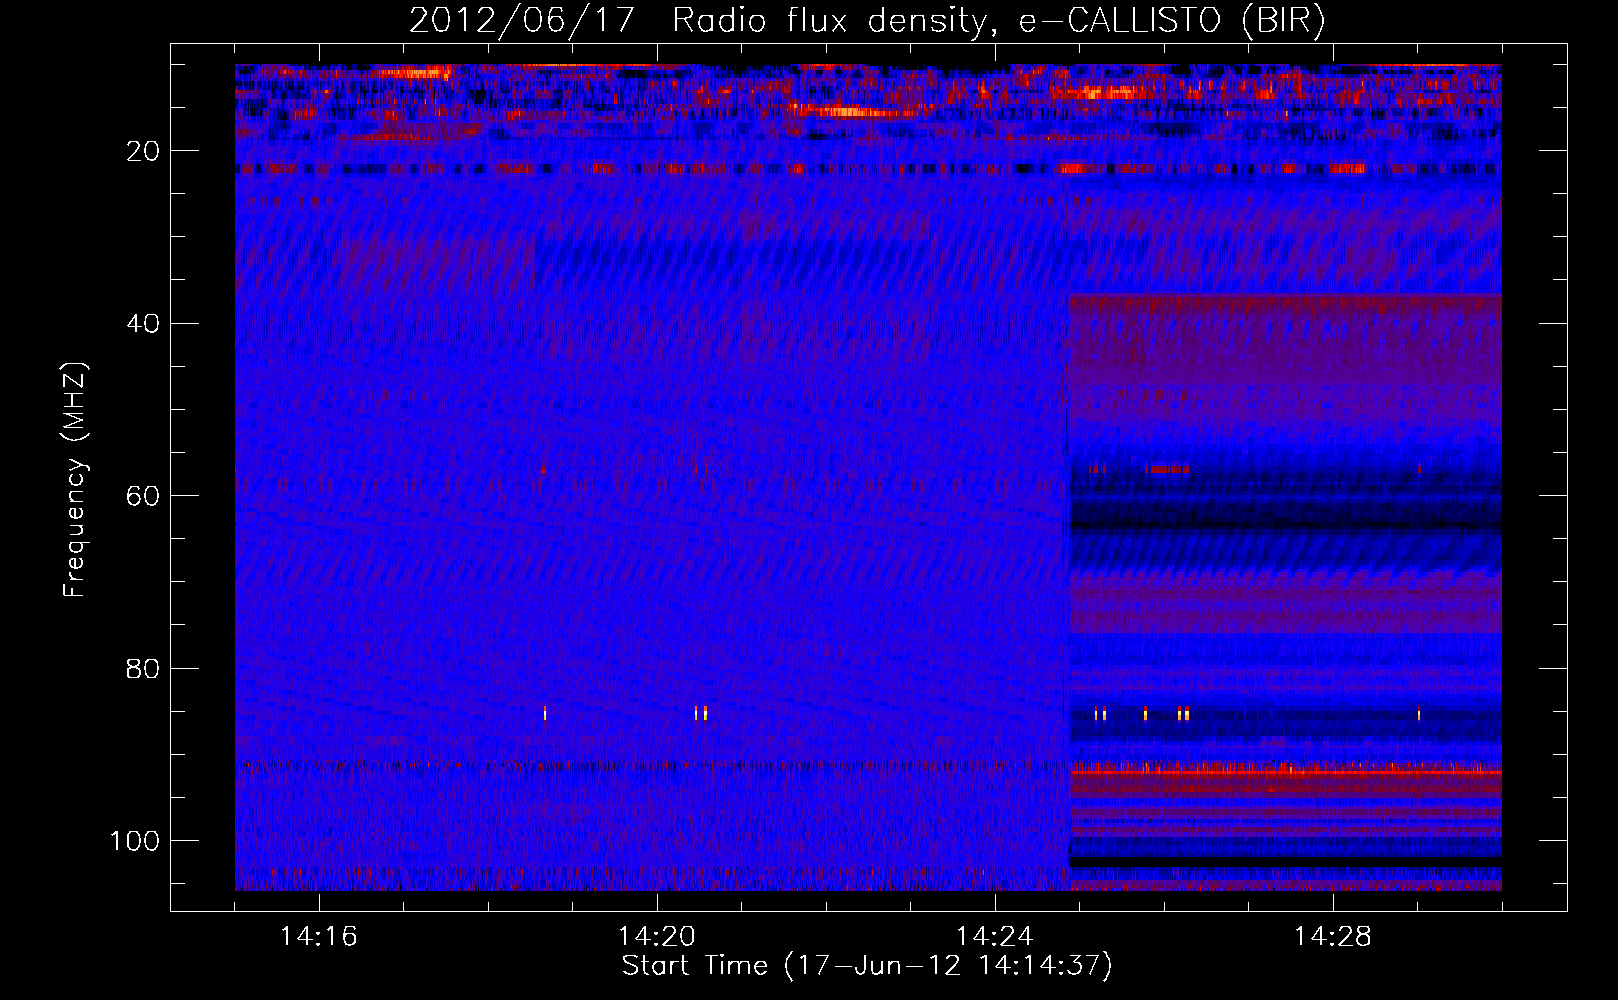Screen dimensions: 1618x1000
Task: Click the '80' frequency tick label
Action: pos(144,669)
